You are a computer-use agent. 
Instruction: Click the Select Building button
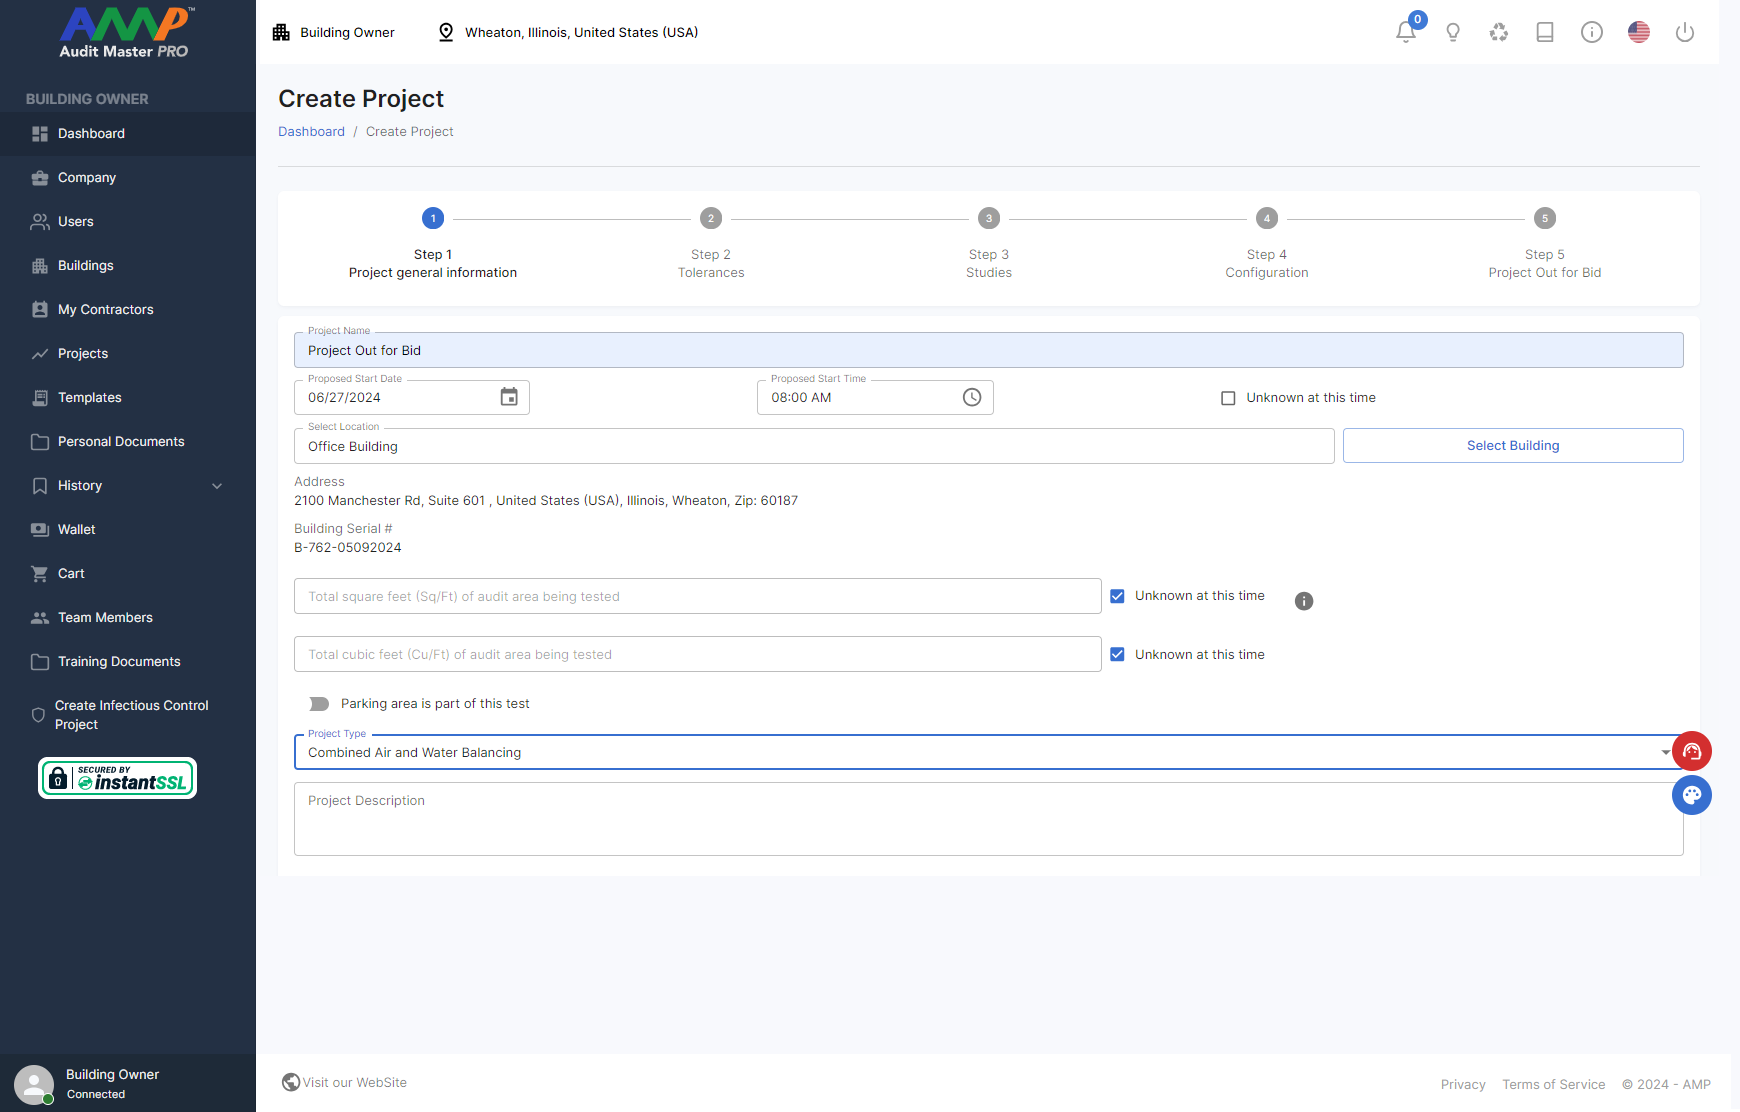pos(1512,446)
